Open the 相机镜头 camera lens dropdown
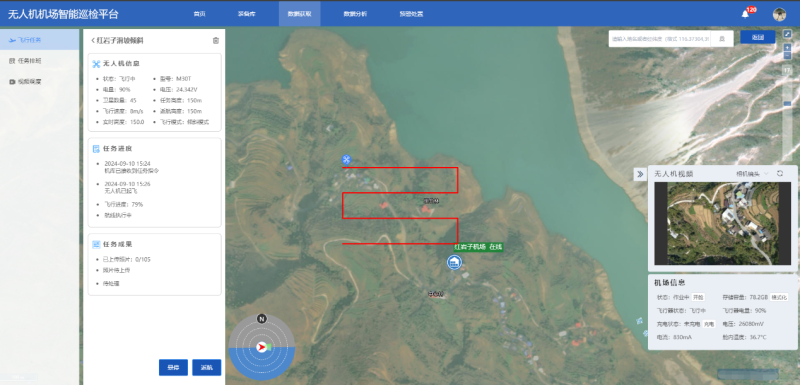This screenshot has height=385, width=800. [x=752, y=174]
